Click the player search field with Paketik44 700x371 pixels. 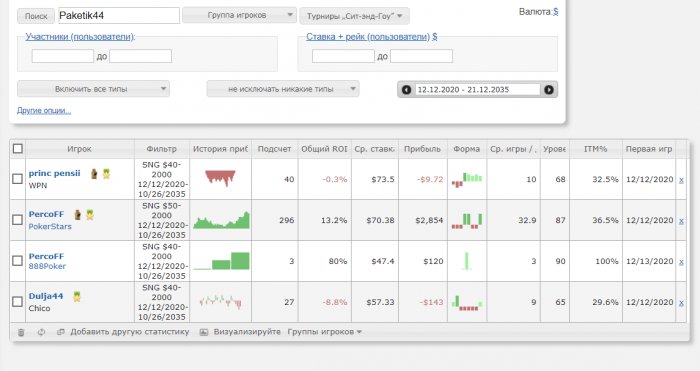(x=119, y=16)
